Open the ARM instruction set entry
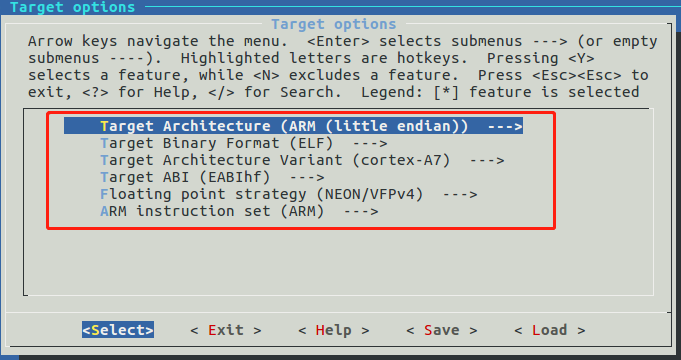The height and width of the screenshot is (360, 681). click(239, 211)
